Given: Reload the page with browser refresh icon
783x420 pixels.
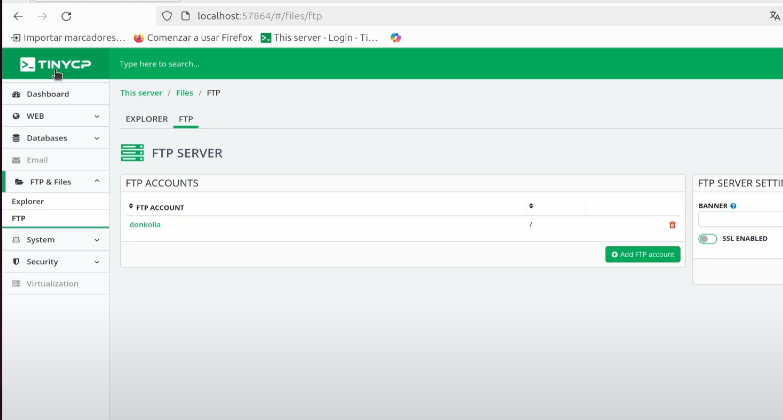Looking at the screenshot, I should [x=66, y=16].
